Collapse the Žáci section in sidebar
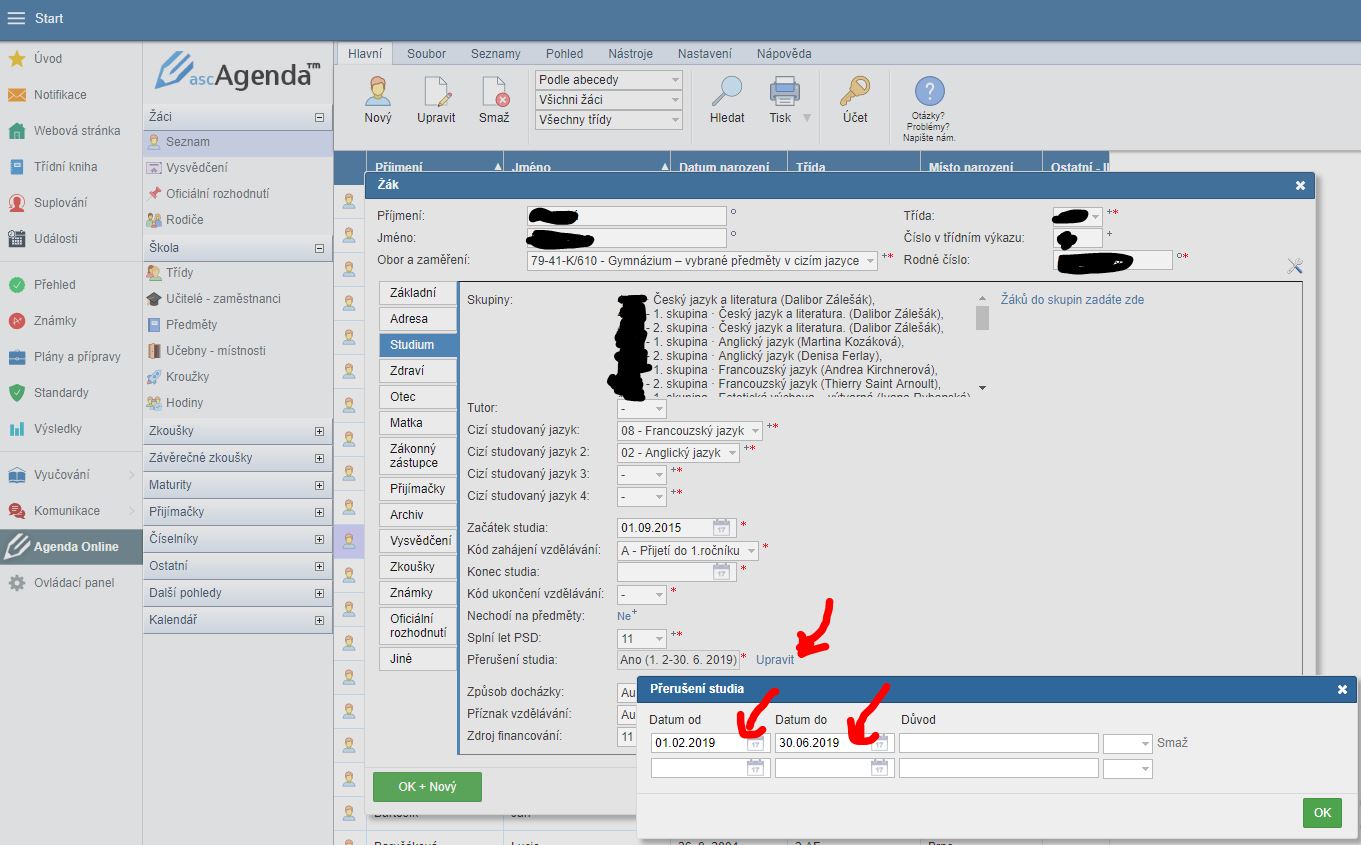Screen dimensions: 1361x845 [320, 117]
